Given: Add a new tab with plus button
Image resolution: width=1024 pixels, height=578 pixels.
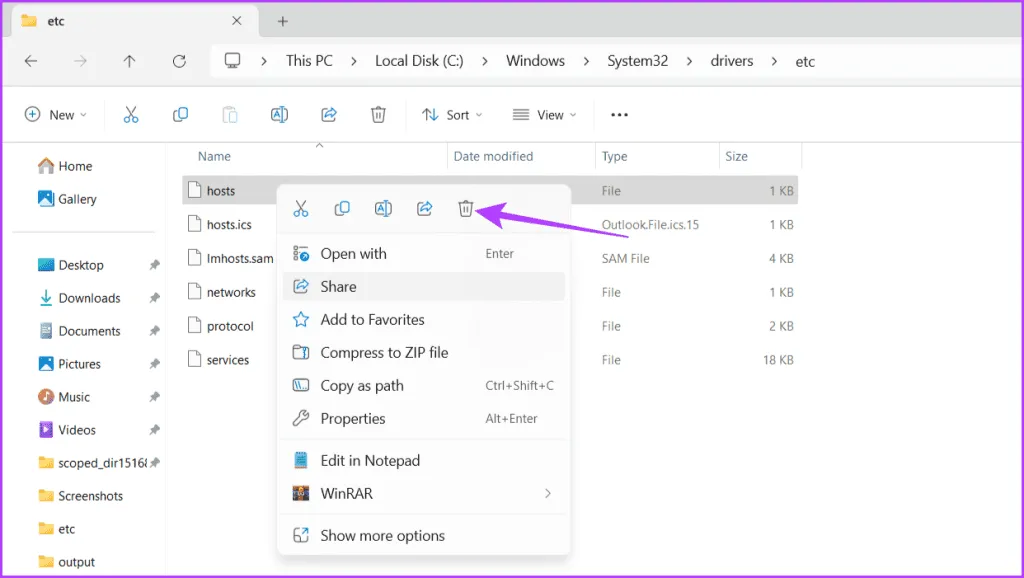Looking at the screenshot, I should (x=283, y=21).
